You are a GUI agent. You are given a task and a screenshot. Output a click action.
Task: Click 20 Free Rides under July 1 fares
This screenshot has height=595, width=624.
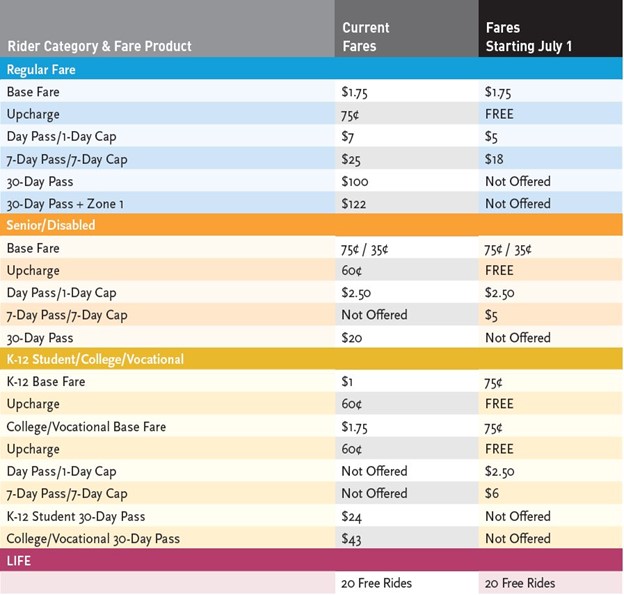520,583
